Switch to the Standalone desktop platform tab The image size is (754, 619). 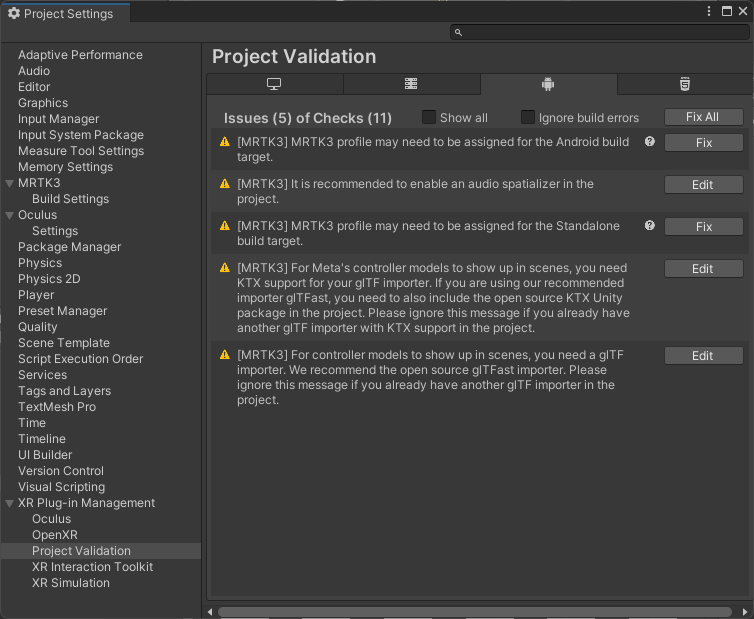tap(275, 84)
